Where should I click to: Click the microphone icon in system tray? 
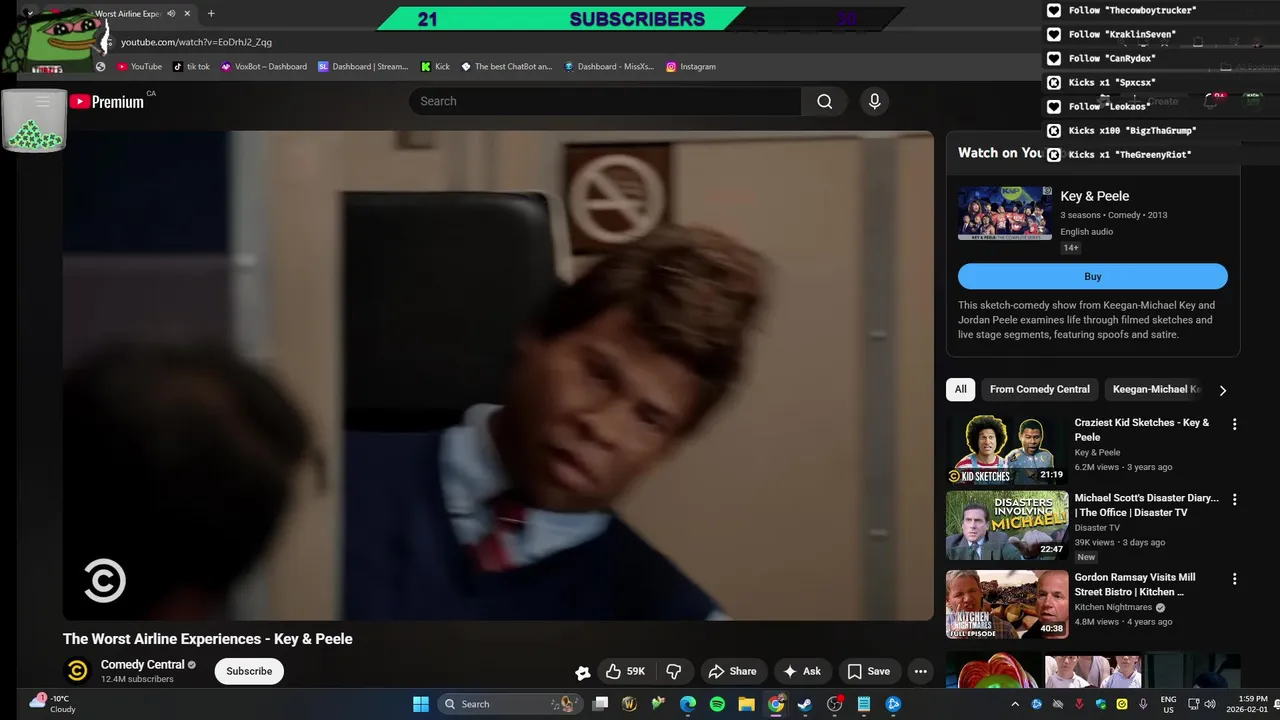1143,704
